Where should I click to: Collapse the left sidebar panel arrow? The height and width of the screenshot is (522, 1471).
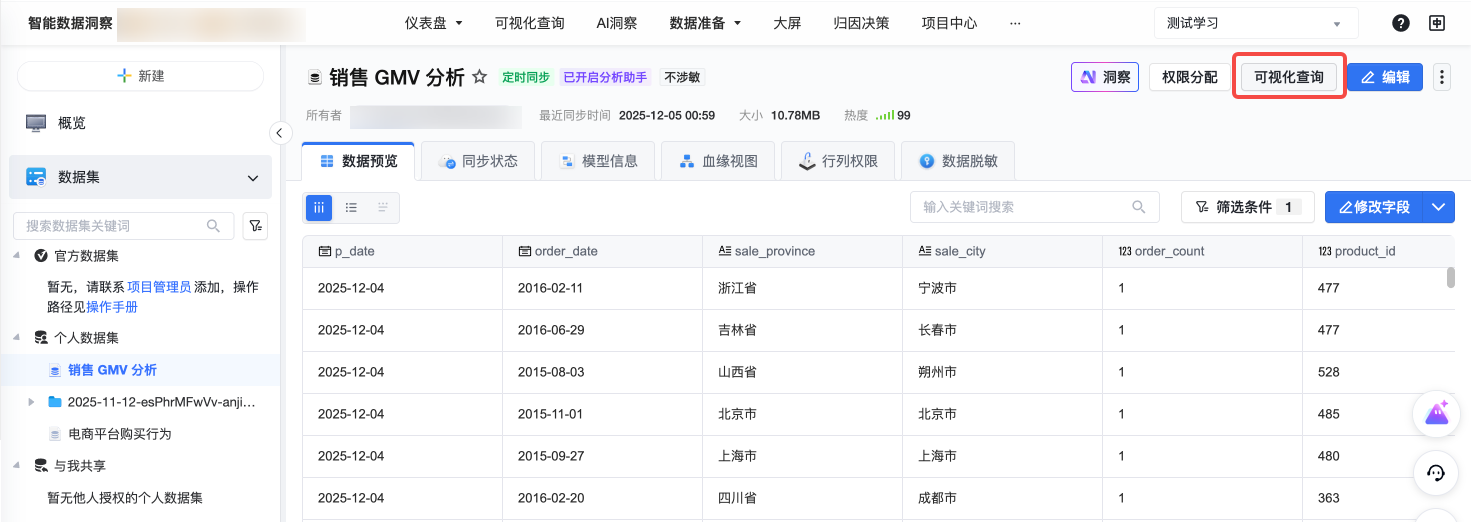[x=281, y=133]
